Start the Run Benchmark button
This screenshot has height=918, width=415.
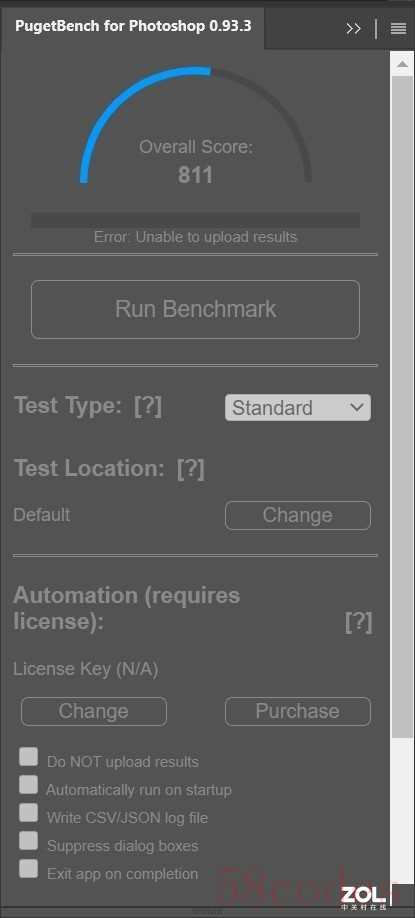coord(195,309)
